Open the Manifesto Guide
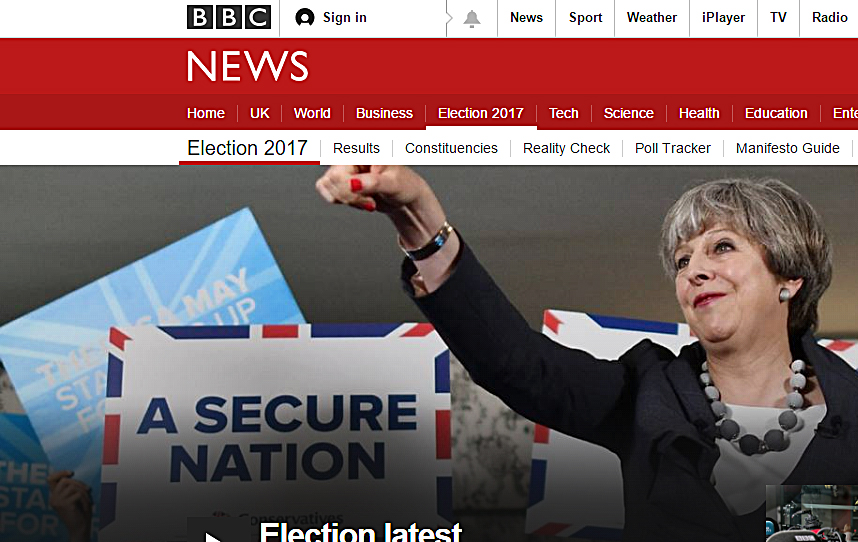This screenshot has height=542, width=858. 787,148
